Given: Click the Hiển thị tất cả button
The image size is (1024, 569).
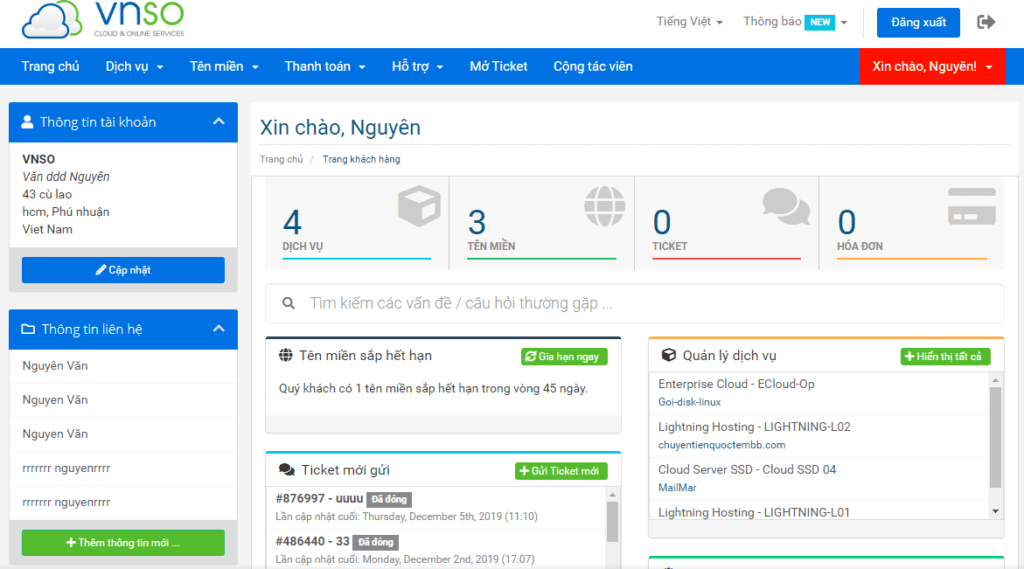Looking at the screenshot, I should pos(946,357).
